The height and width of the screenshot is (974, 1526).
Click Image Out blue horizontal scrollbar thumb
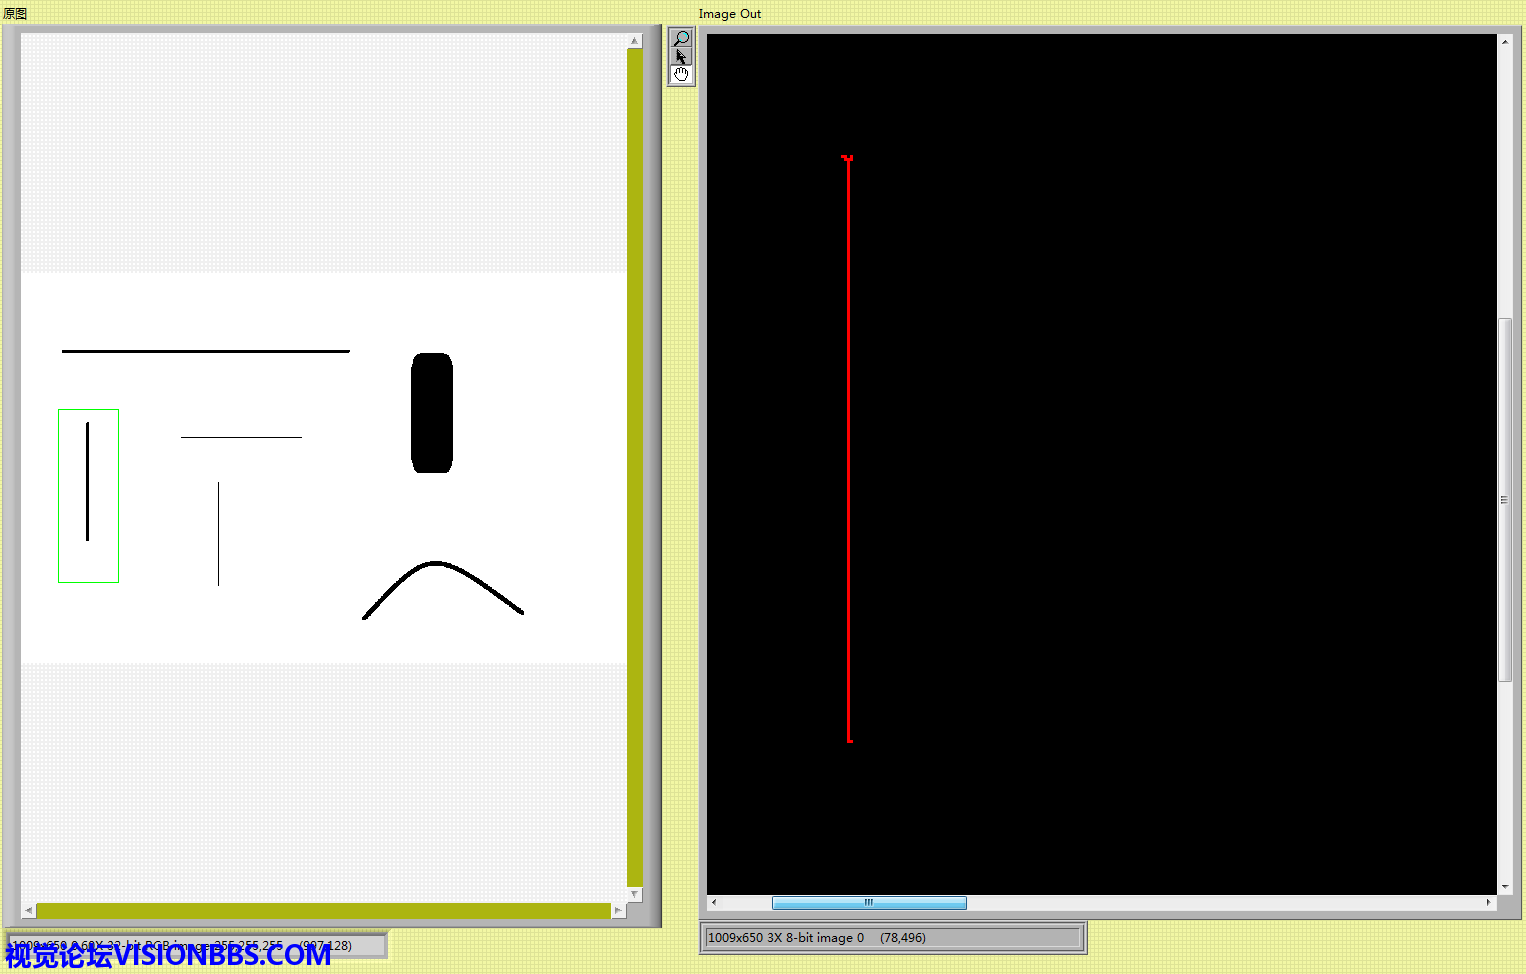coord(868,903)
